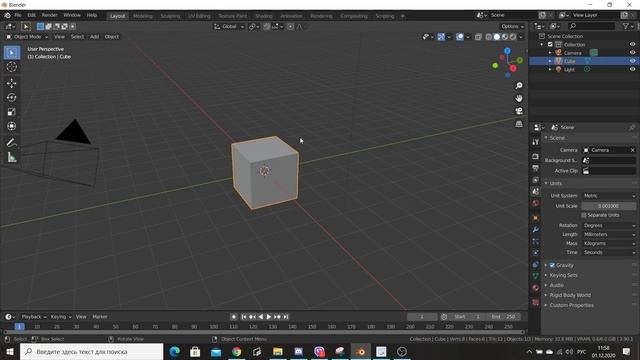The width and height of the screenshot is (640, 360).
Task: Enable the Separate Units checkbox
Action: [x=584, y=215]
